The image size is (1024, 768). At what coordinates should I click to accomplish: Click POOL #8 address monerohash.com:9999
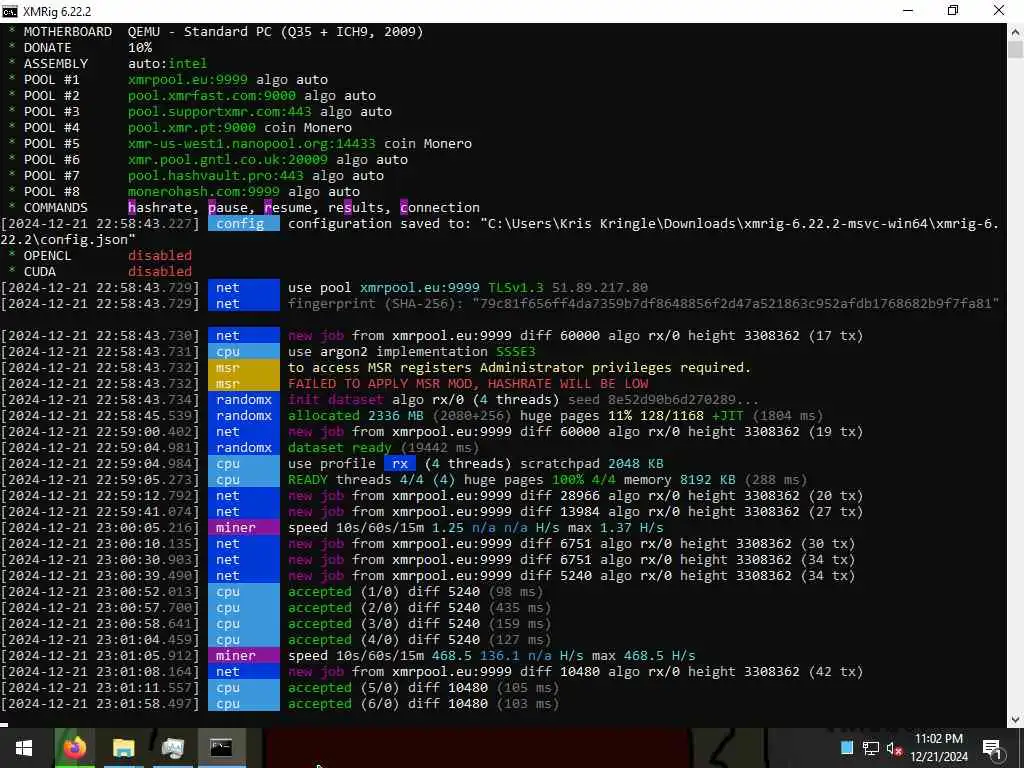(203, 191)
